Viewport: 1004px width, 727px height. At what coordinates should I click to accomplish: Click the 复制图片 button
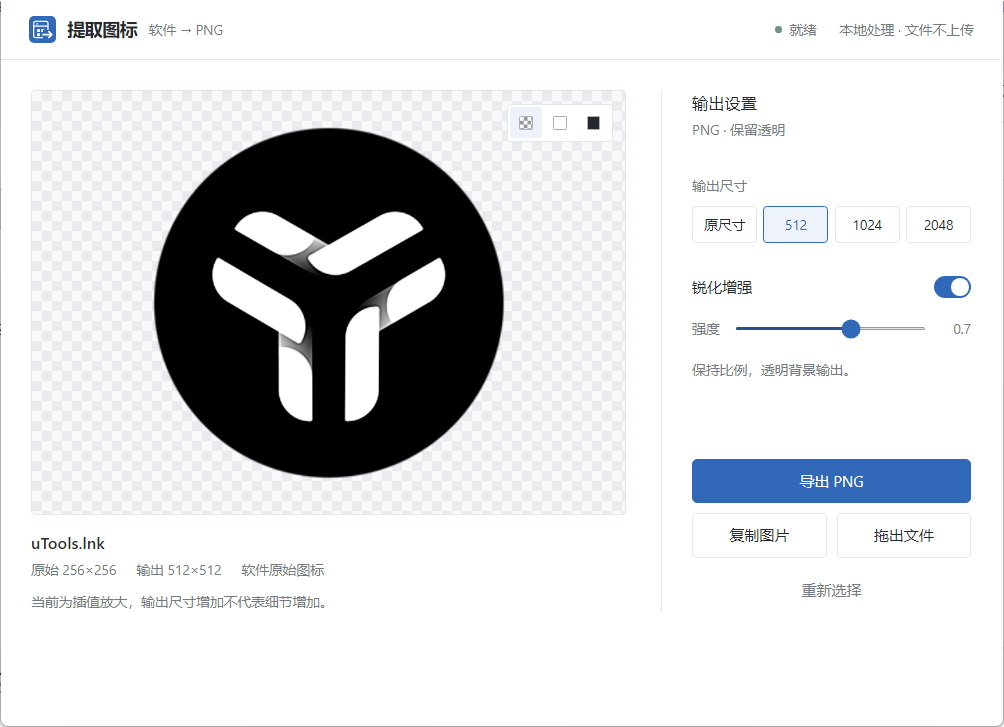pyautogui.click(x=759, y=535)
